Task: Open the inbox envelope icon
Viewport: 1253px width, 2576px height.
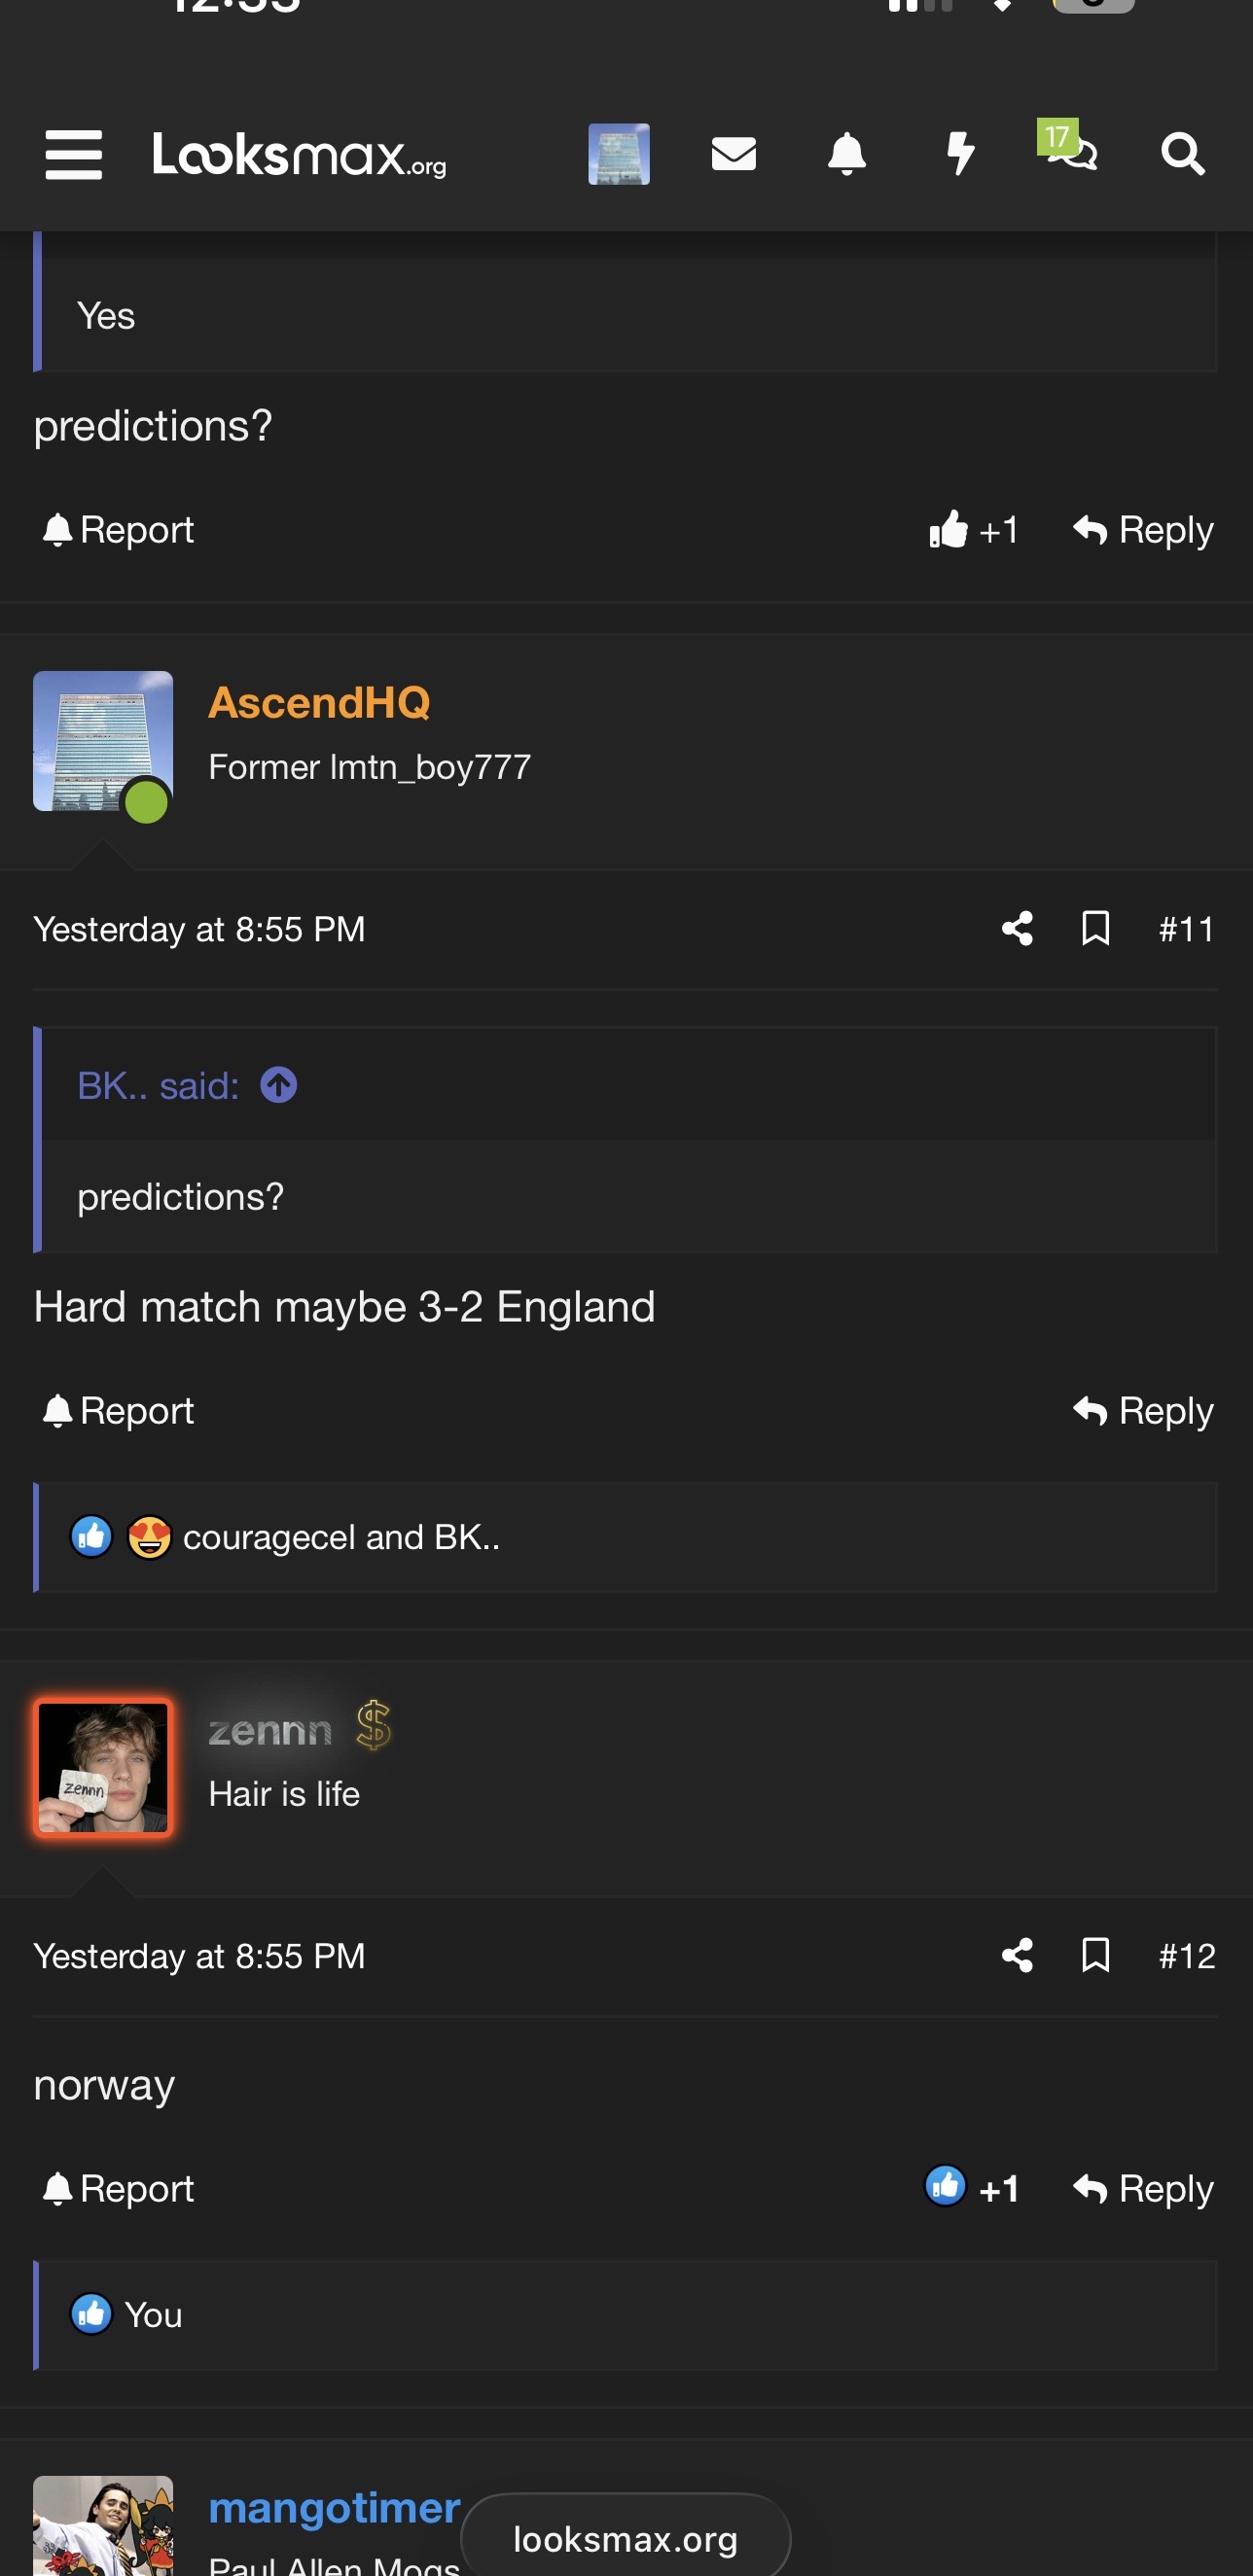Action: 733,154
